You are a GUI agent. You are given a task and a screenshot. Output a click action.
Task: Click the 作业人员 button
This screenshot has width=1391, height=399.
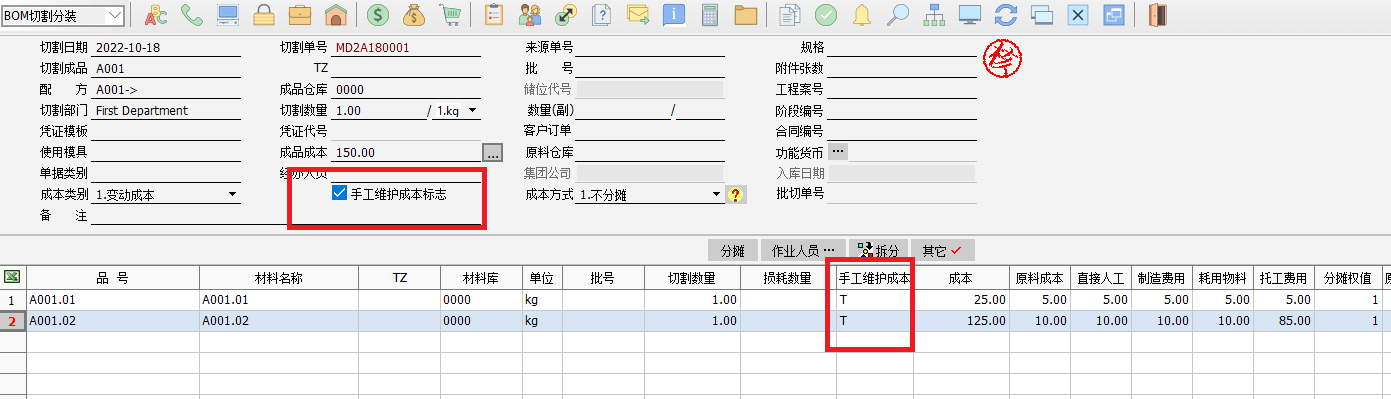802,251
